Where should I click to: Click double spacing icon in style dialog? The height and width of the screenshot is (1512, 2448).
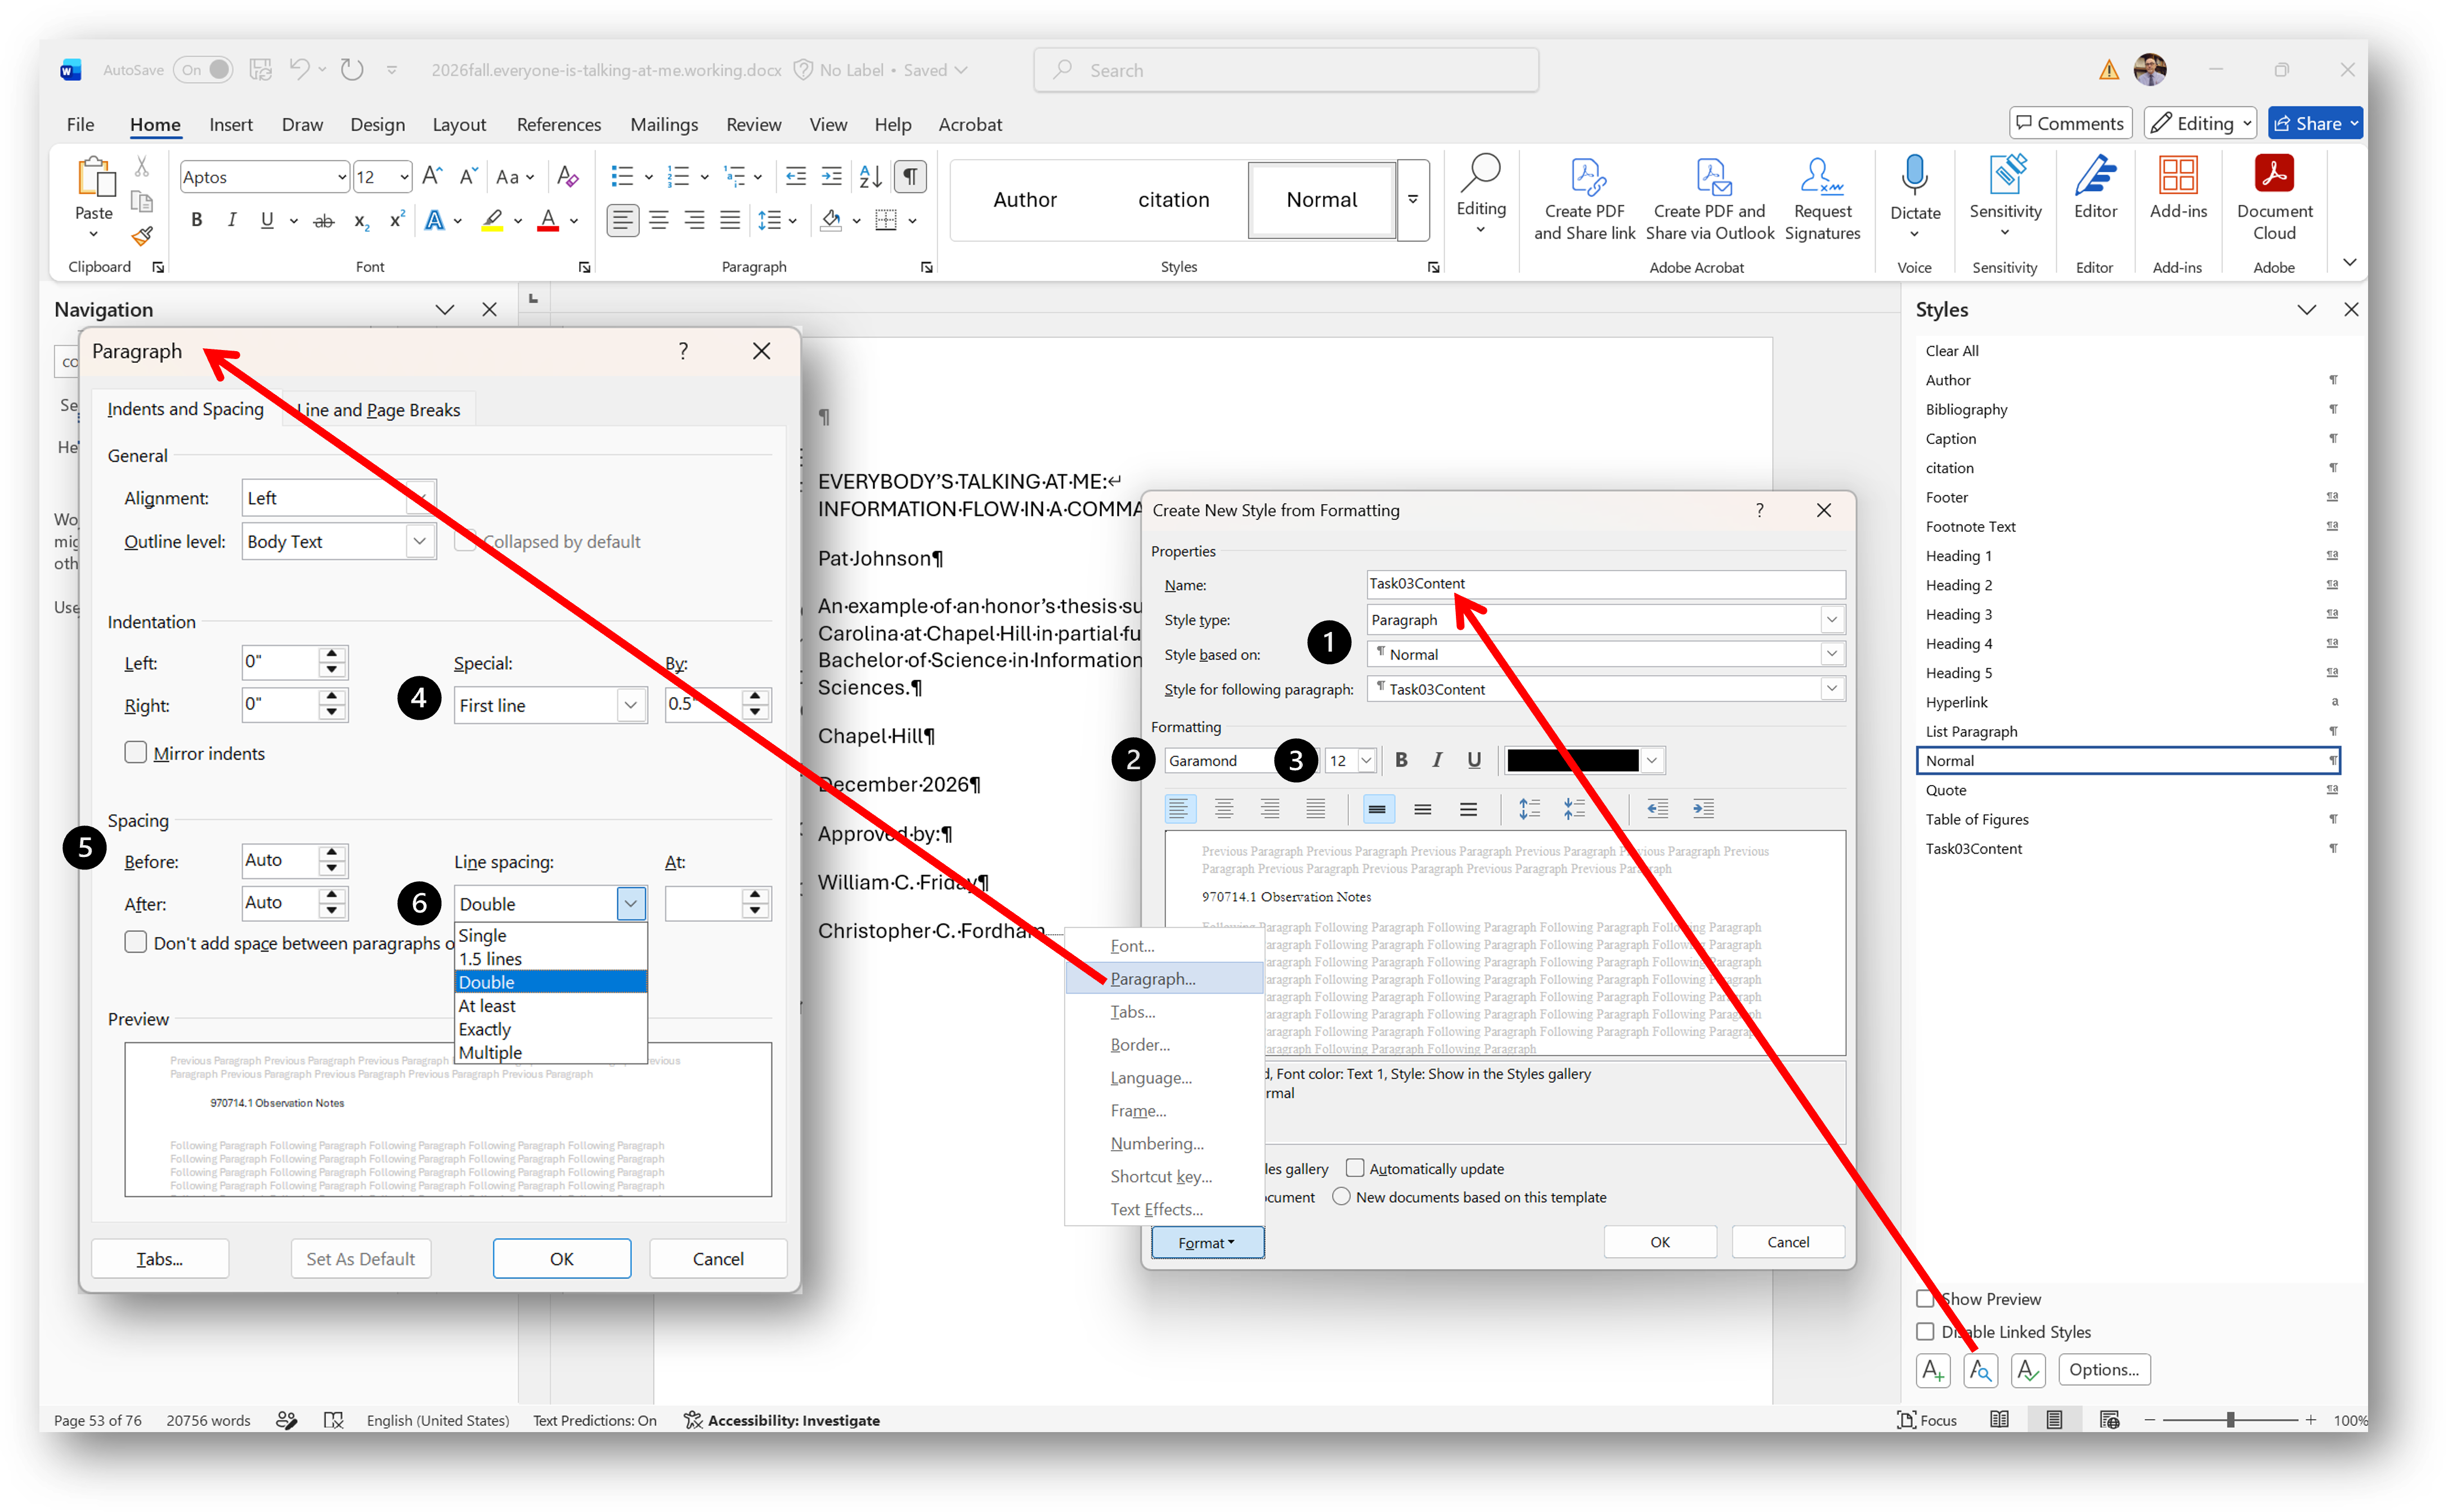pos(1468,809)
